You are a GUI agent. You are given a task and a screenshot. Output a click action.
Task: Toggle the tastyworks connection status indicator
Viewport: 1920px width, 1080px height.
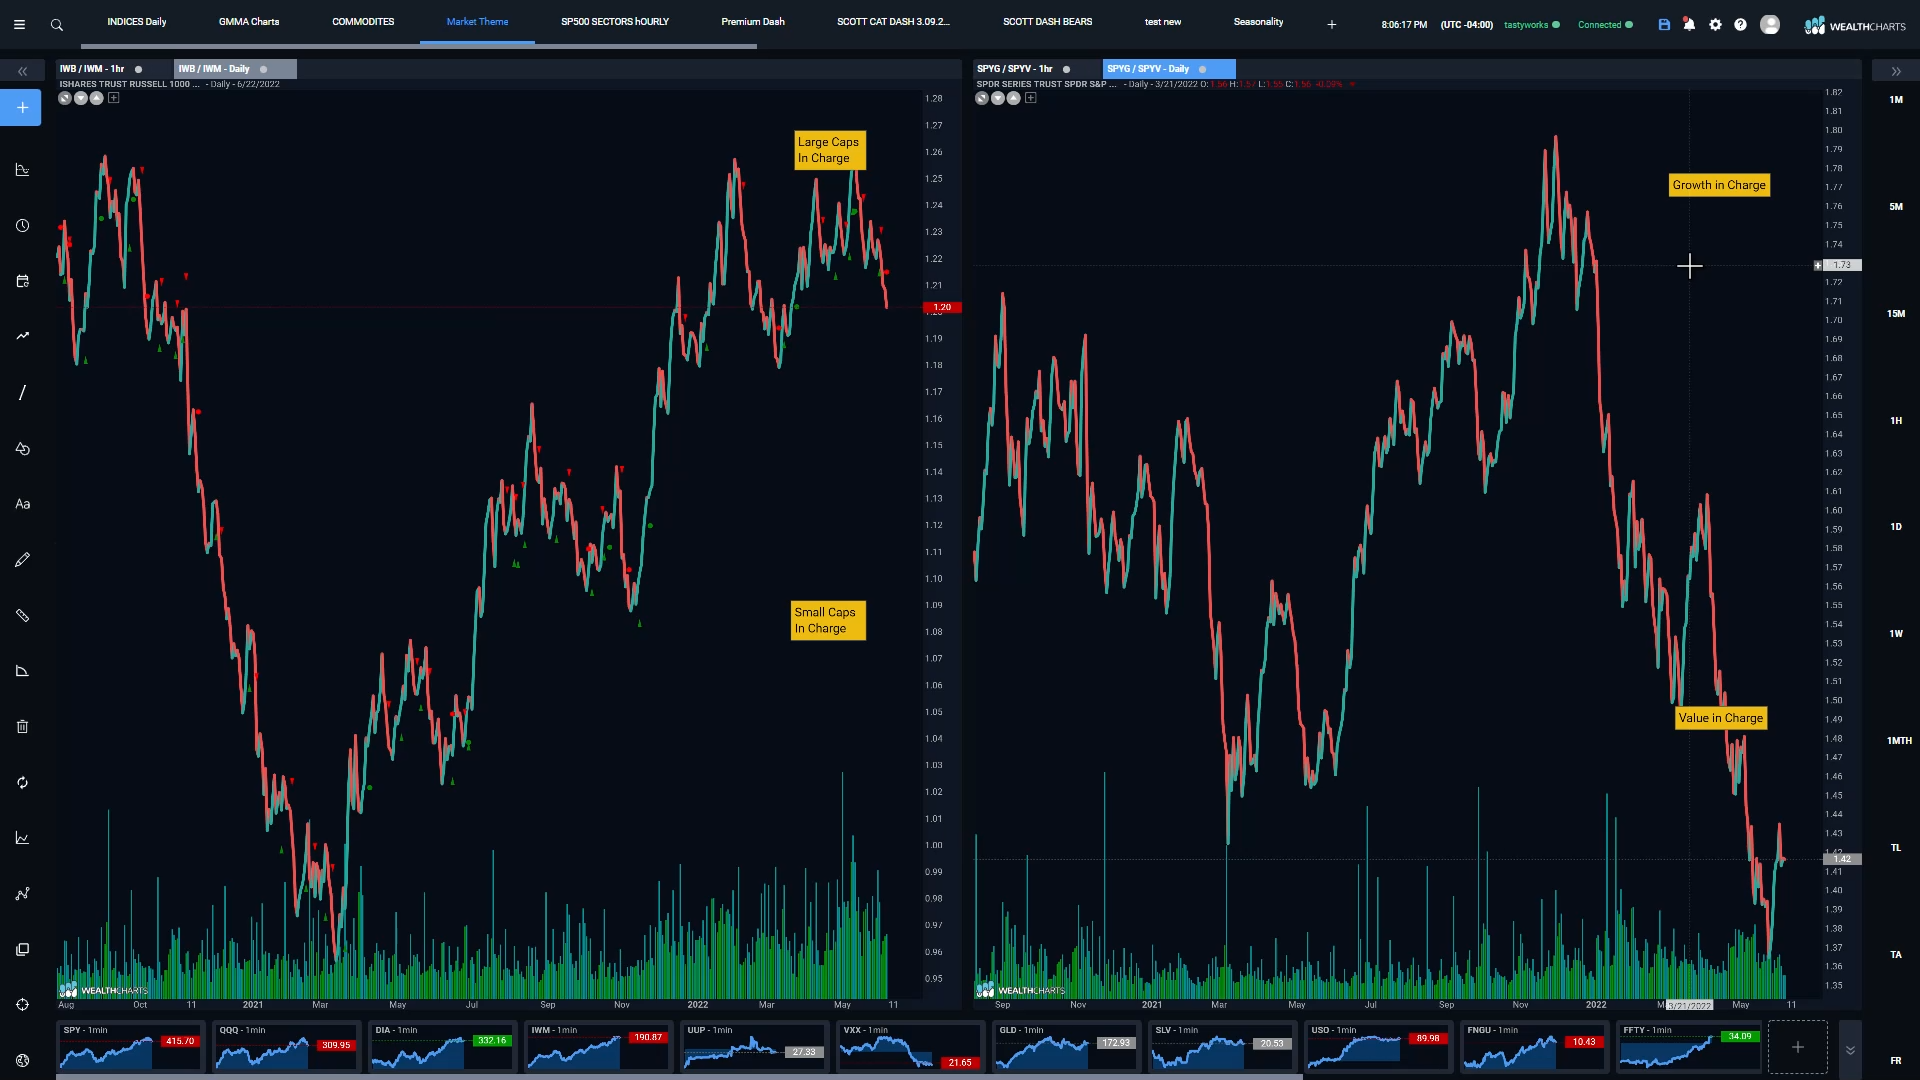pos(1556,24)
